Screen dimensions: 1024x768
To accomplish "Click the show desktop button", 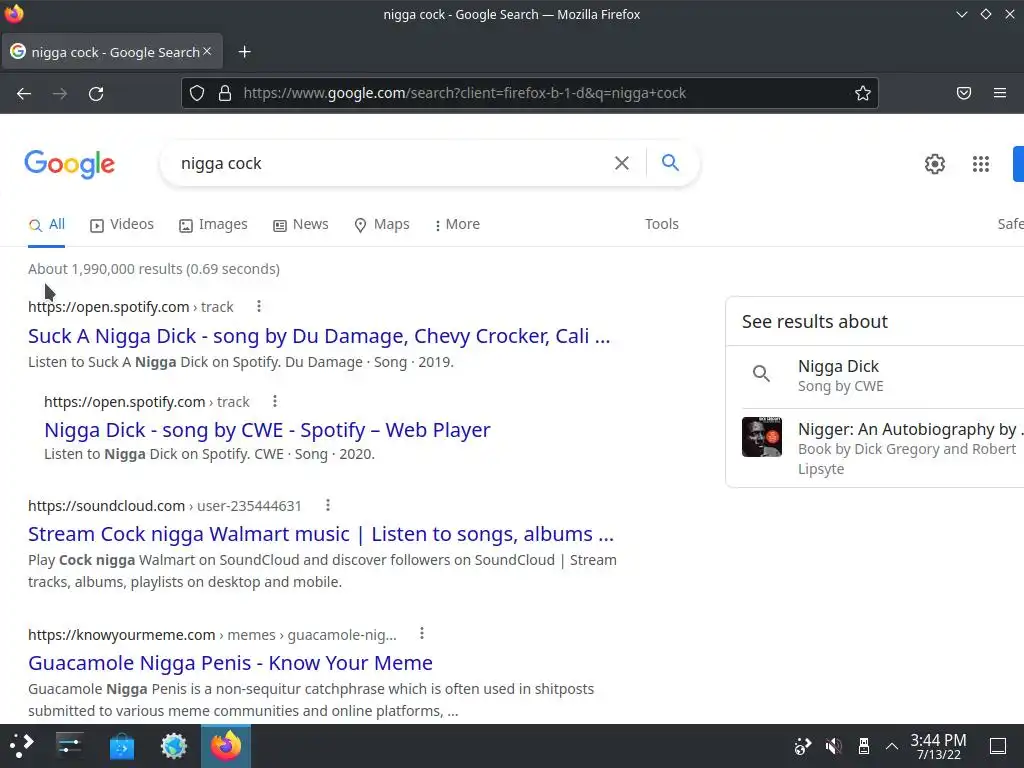I will 998,746.
